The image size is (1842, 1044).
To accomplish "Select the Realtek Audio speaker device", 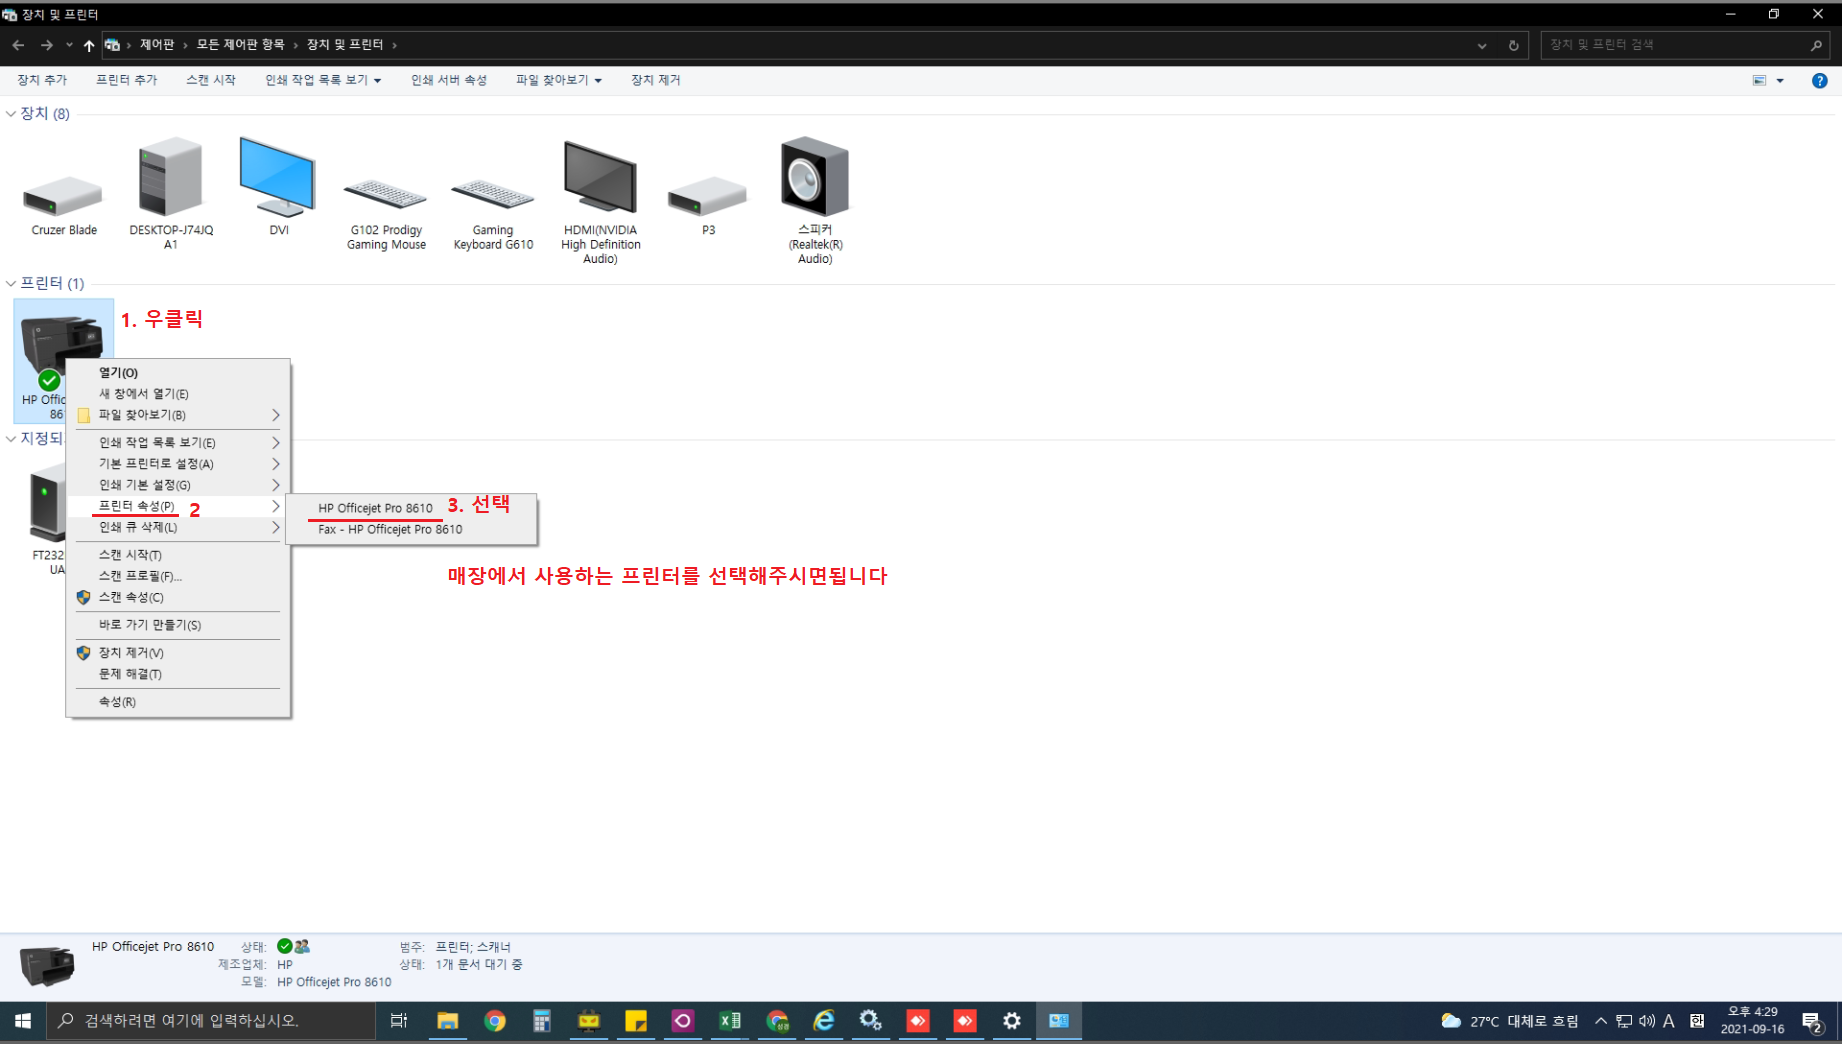I will [814, 177].
